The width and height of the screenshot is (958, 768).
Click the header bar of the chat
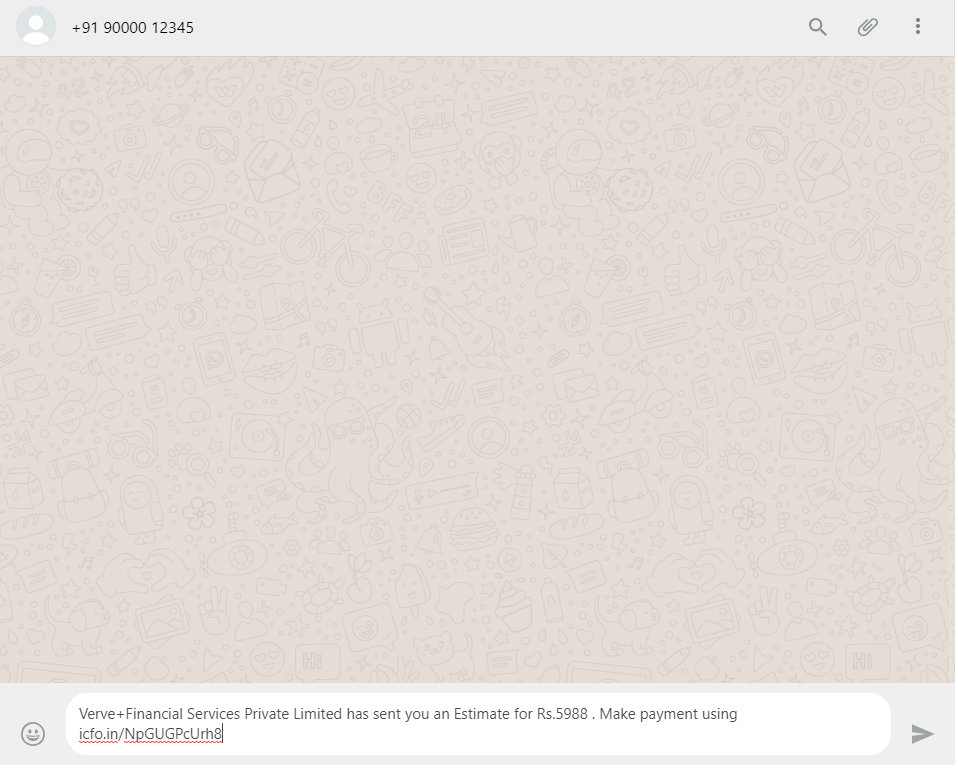click(478, 27)
